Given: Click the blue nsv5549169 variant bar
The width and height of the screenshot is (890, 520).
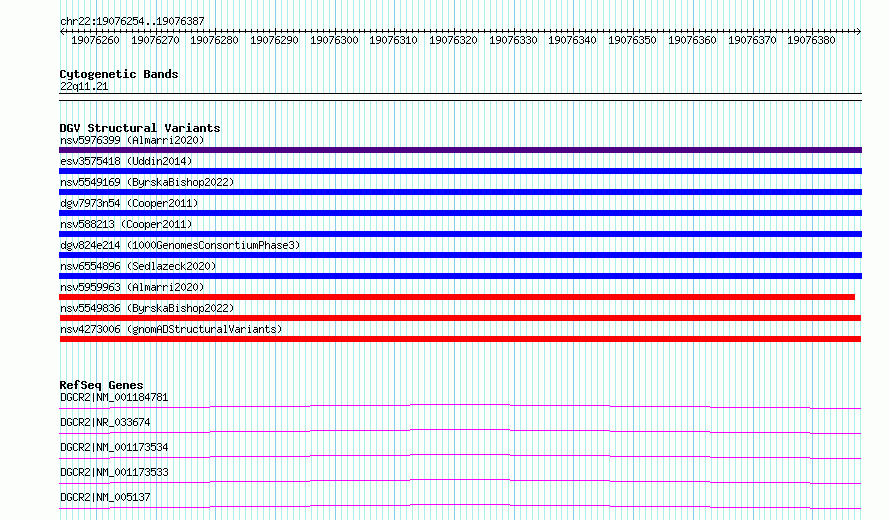Looking at the screenshot, I should 460,192.
